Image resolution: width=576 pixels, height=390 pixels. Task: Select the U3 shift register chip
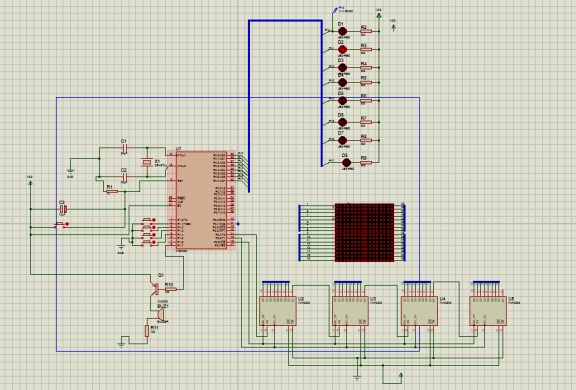point(350,311)
